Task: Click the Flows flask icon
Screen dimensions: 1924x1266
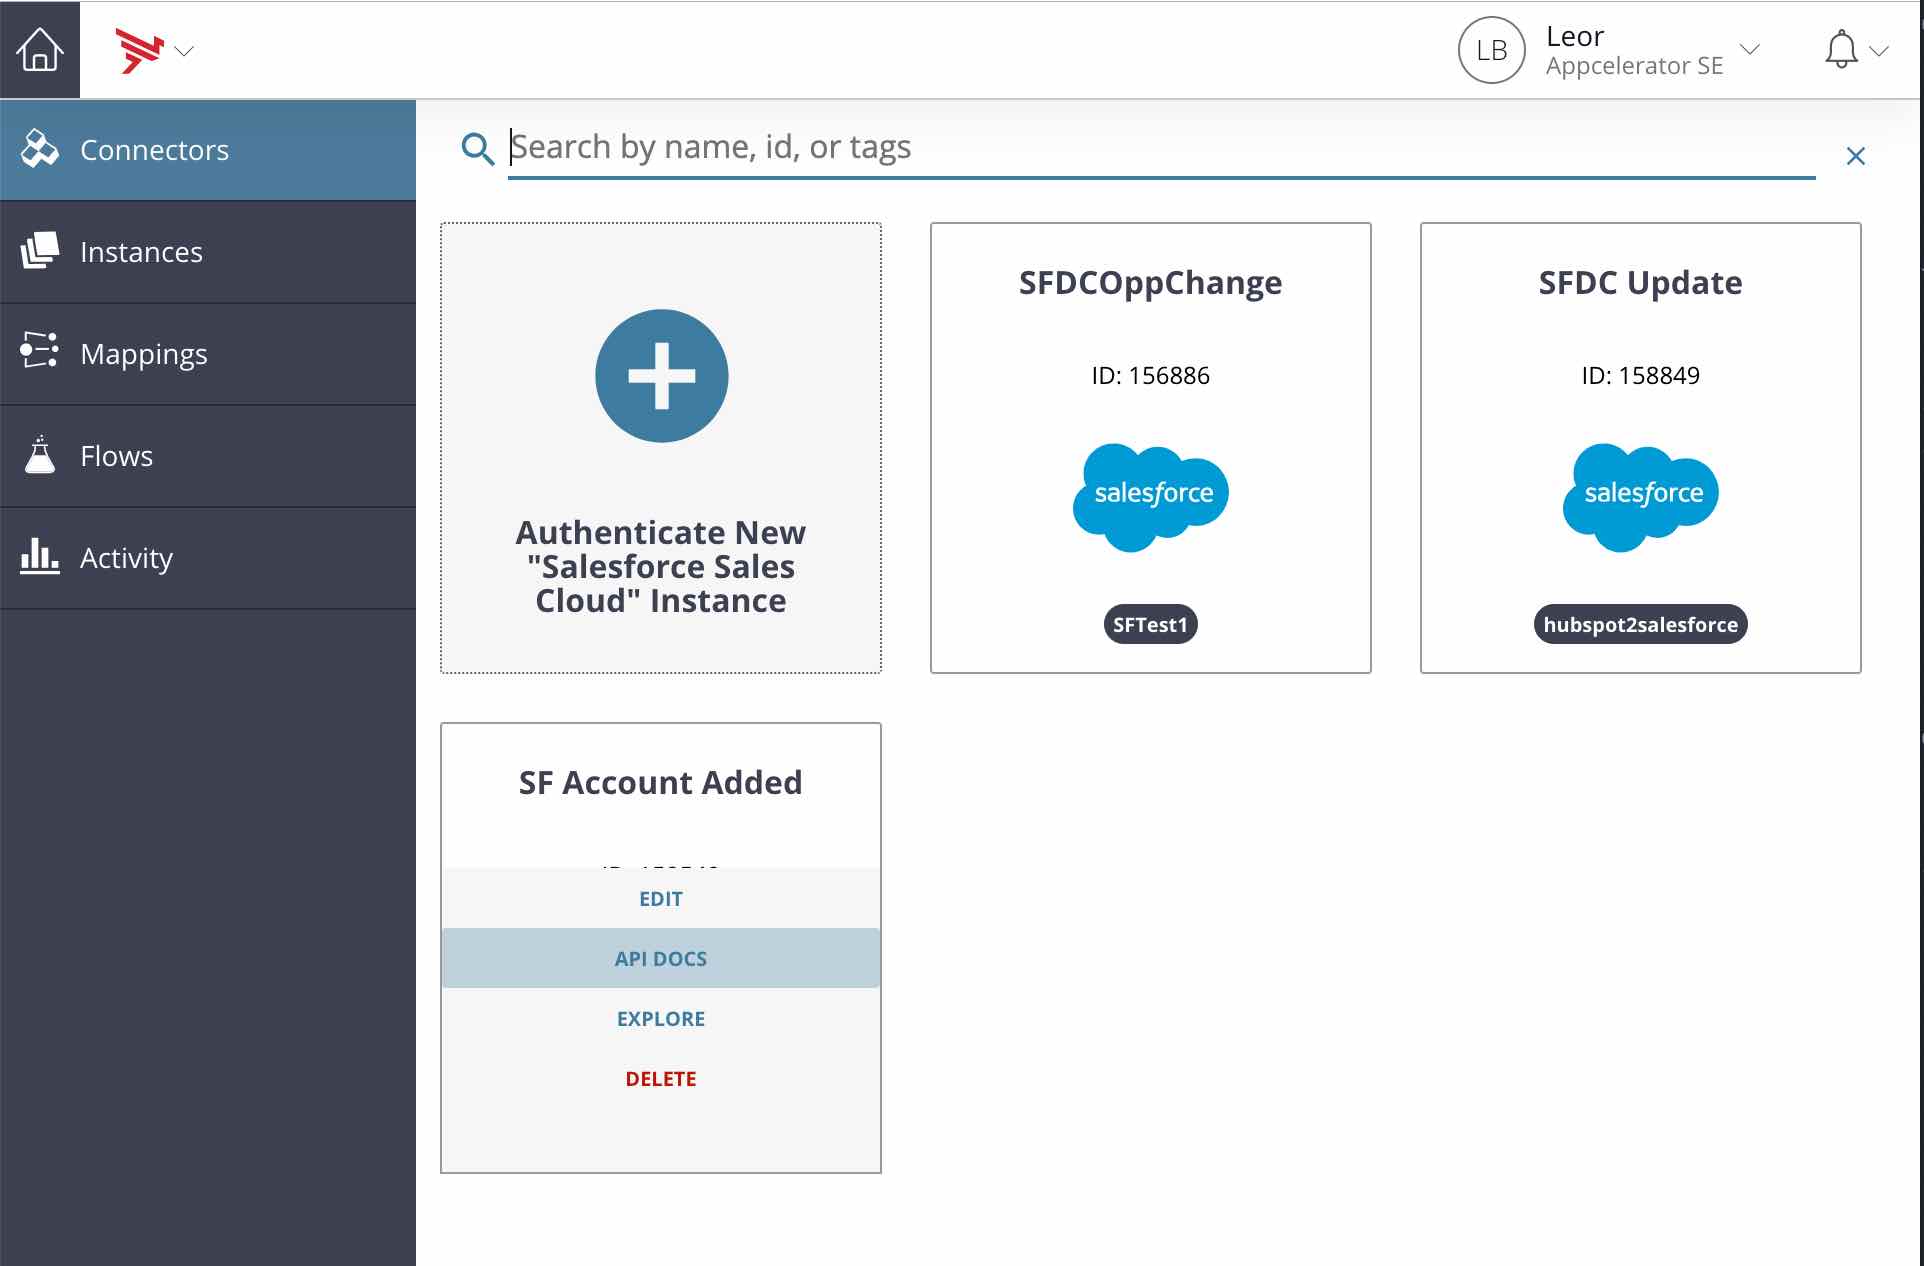Action: pyautogui.click(x=40, y=455)
